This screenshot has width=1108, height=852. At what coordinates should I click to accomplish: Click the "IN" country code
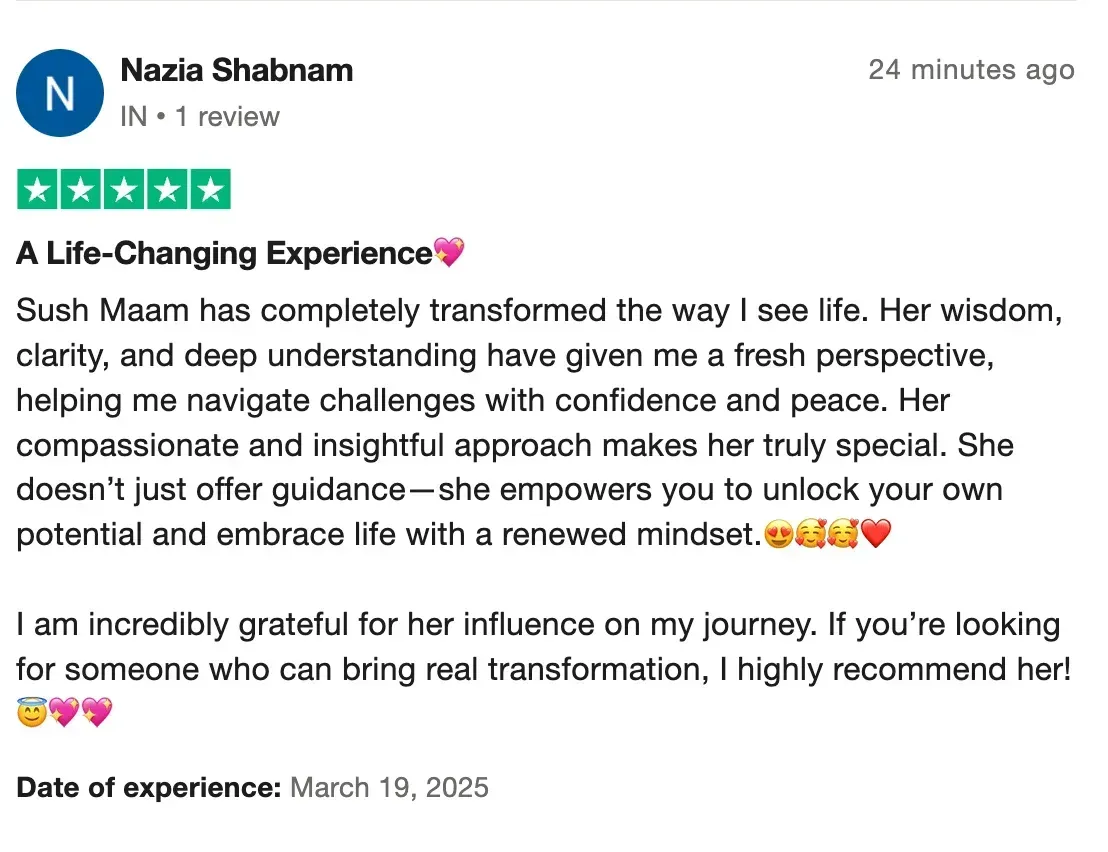coord(133,117)
